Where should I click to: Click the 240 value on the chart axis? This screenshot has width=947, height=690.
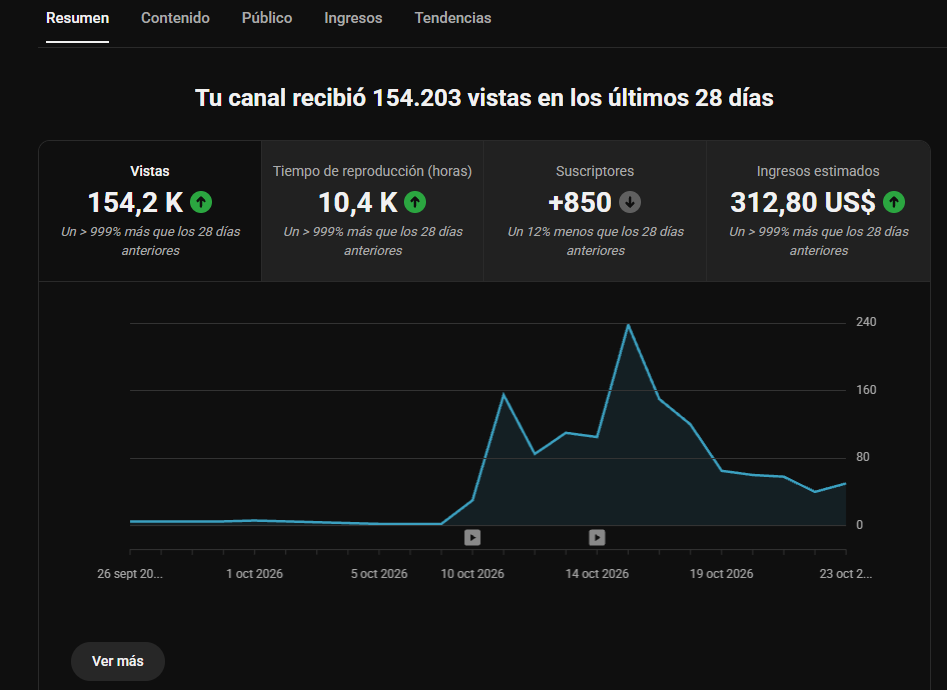[x=866, y=321]
